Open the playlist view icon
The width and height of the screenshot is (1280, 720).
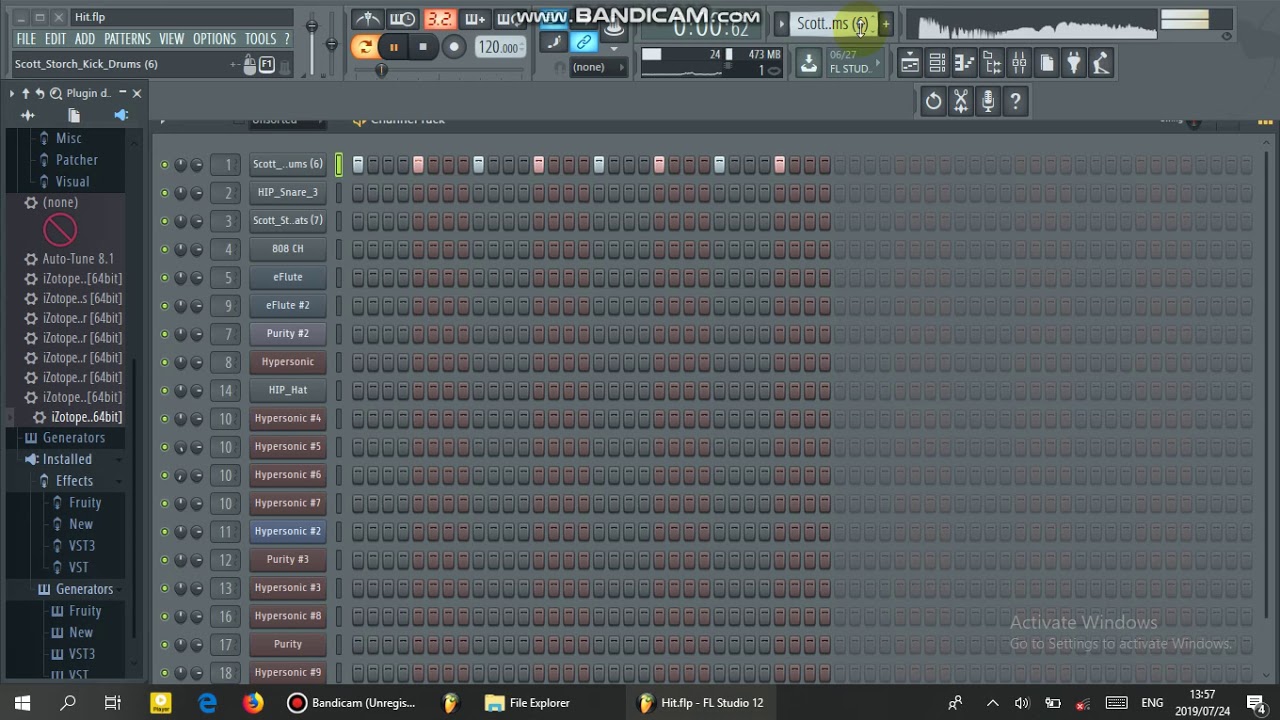click(x=909, y=64)
